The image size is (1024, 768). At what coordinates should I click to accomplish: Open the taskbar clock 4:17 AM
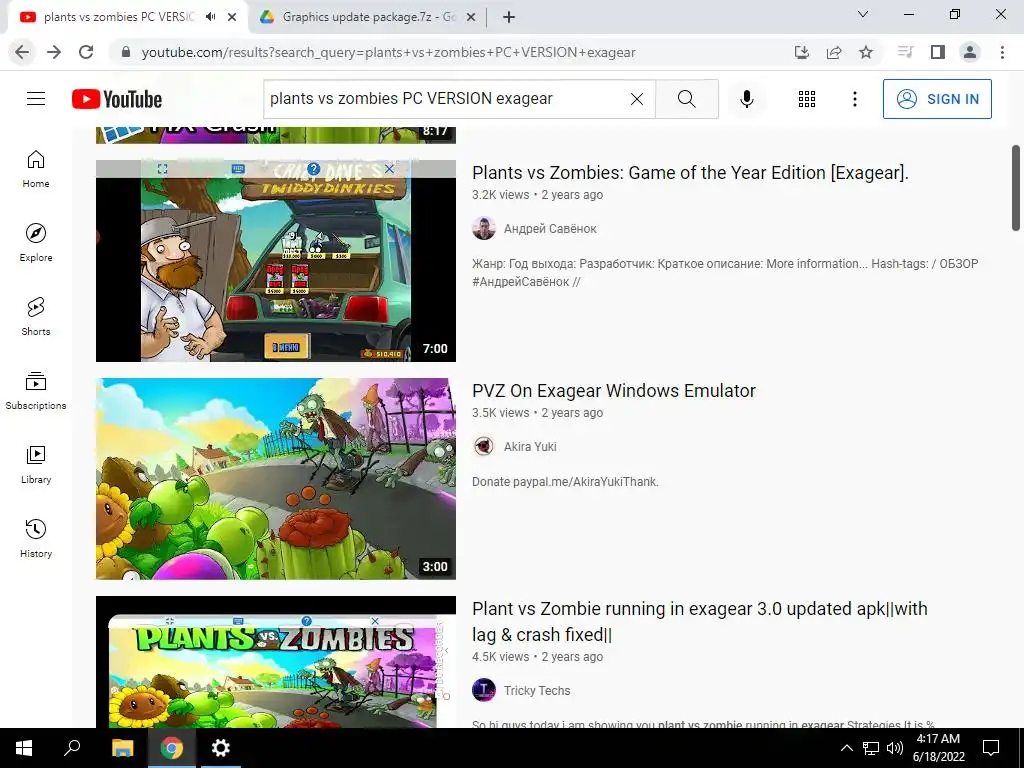pos(938,748)
